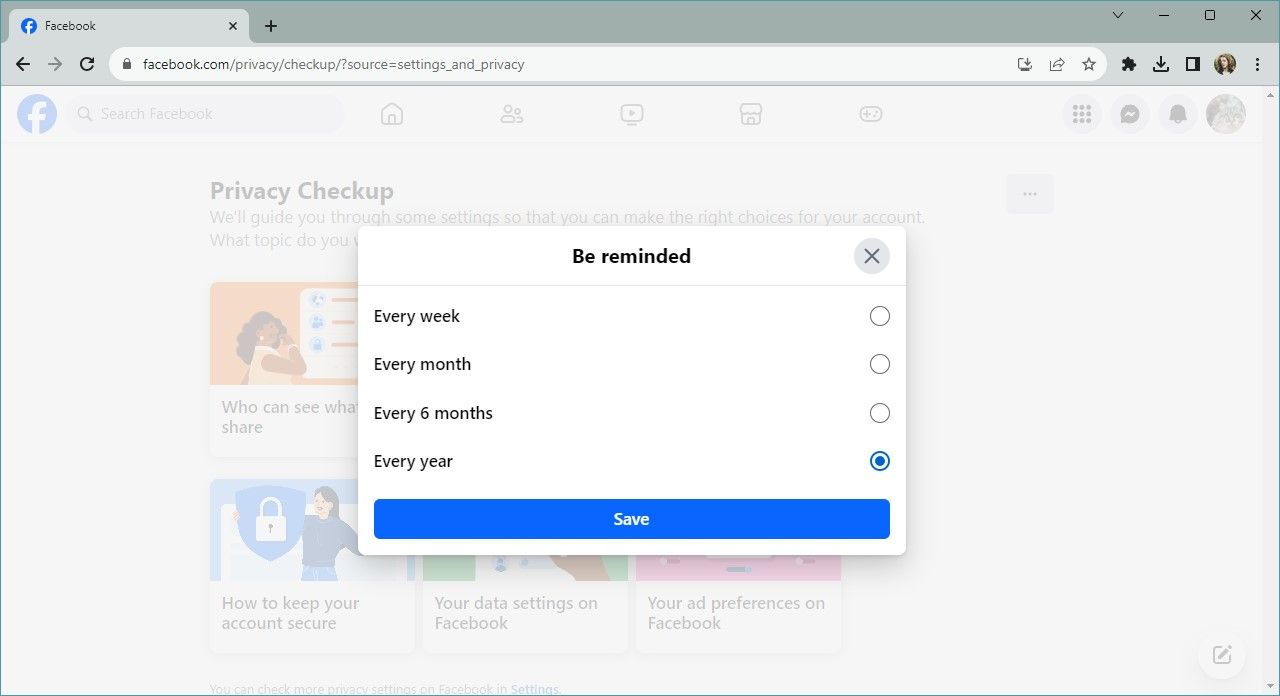Select the Every 6 months reminder option

click(x=879, y=412)
